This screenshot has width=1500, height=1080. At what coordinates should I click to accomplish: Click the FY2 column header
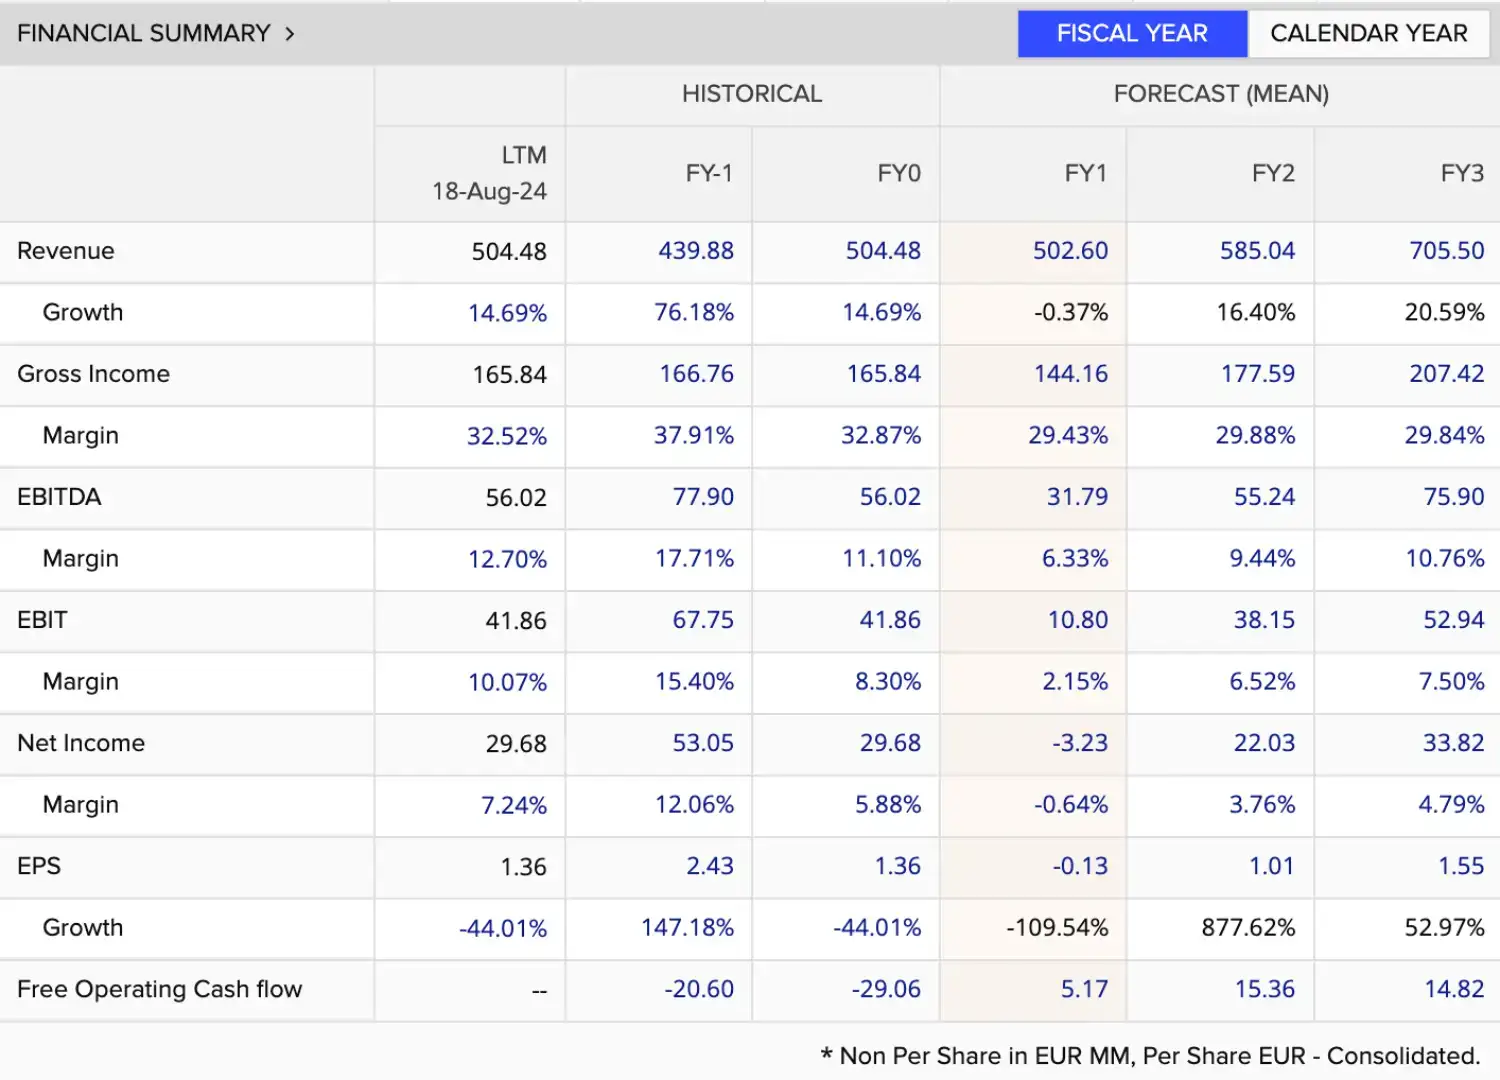(x=1273, y=173)
